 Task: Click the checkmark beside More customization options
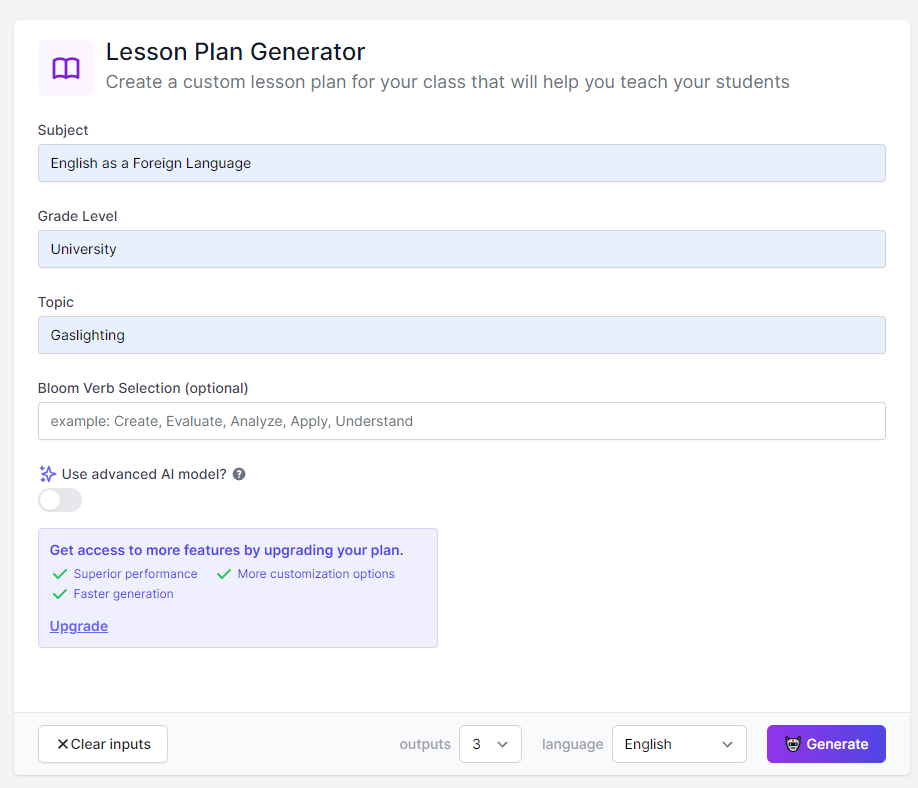click(224, 574)
